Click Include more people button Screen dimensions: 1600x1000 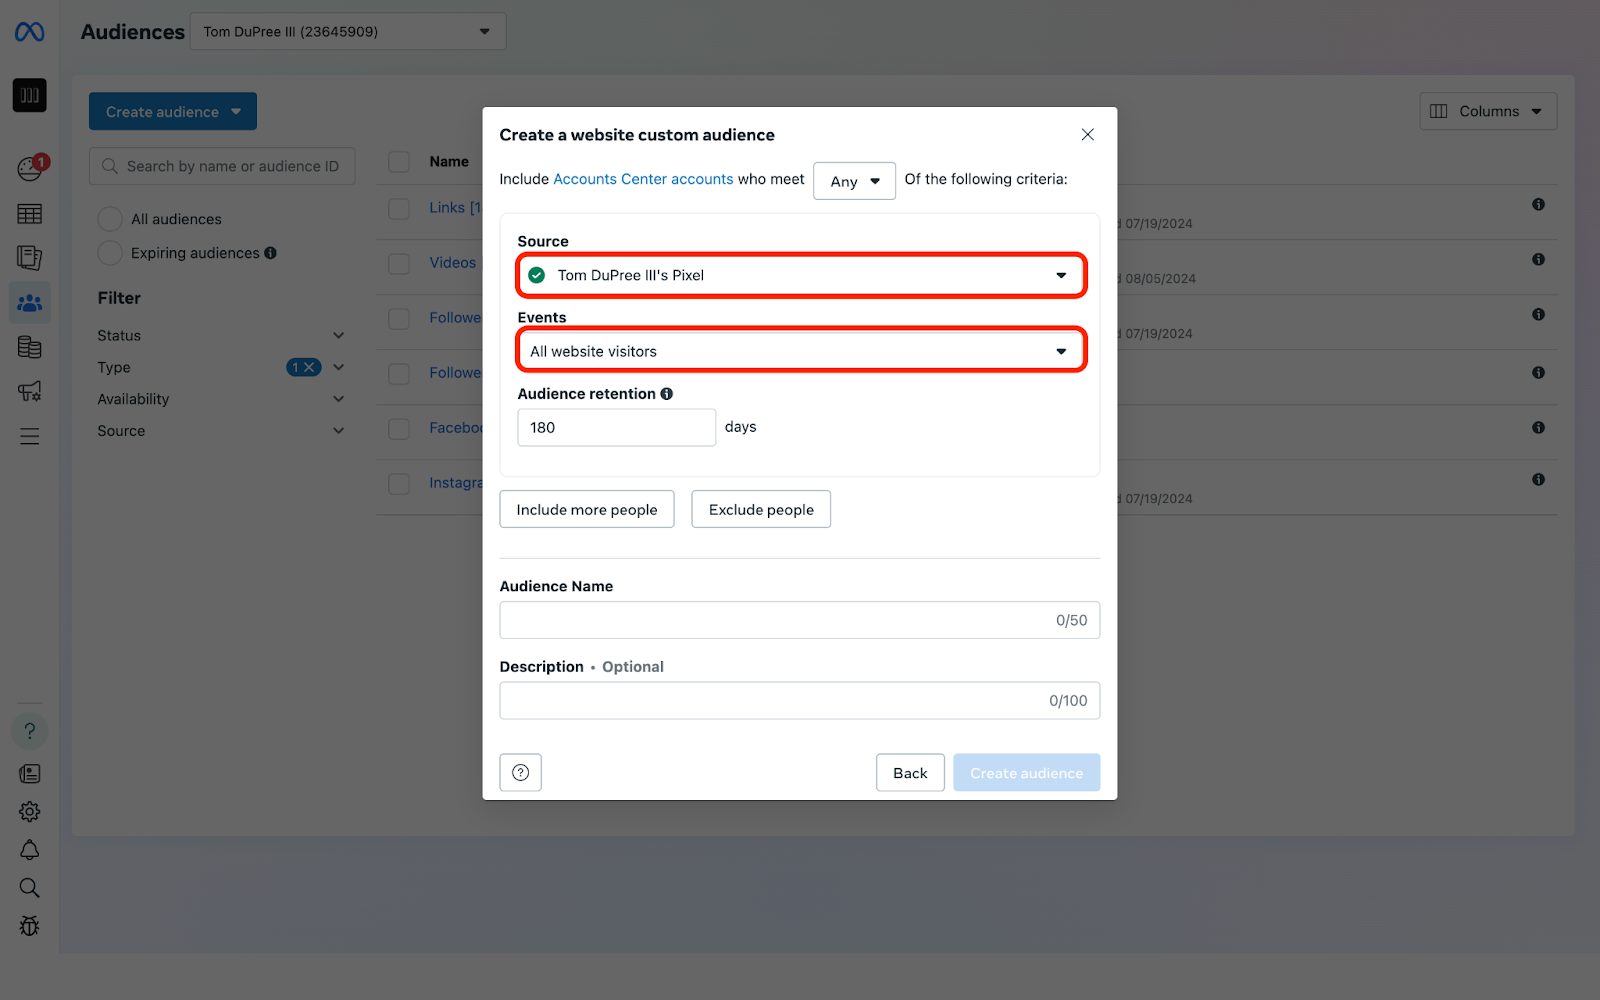click(587, 509)
